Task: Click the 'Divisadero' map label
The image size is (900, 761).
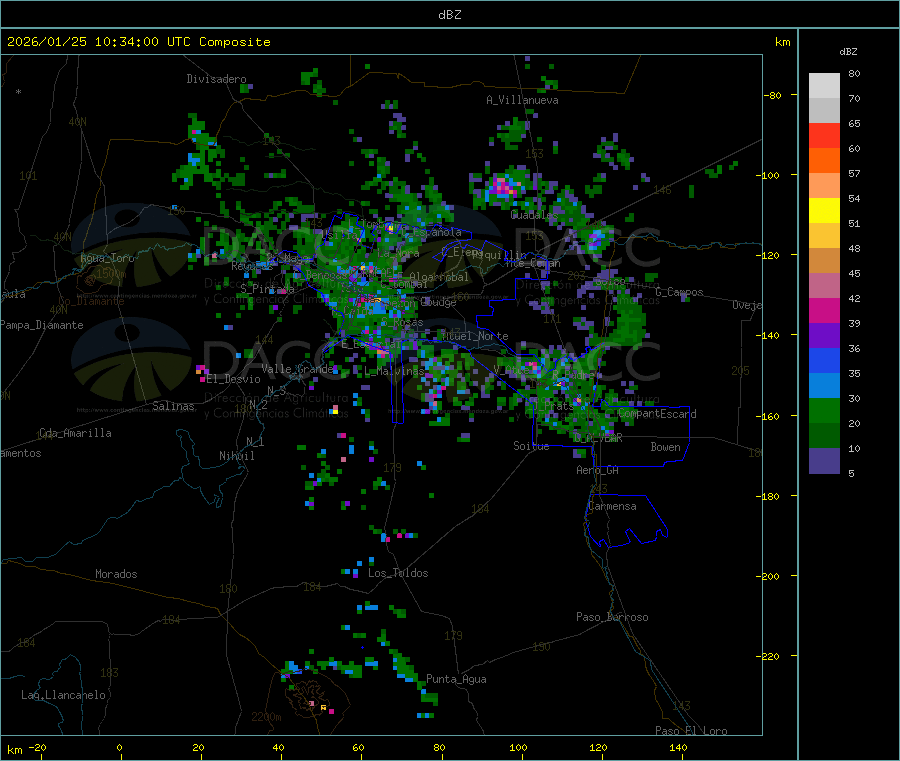Action: click(216, 79)
